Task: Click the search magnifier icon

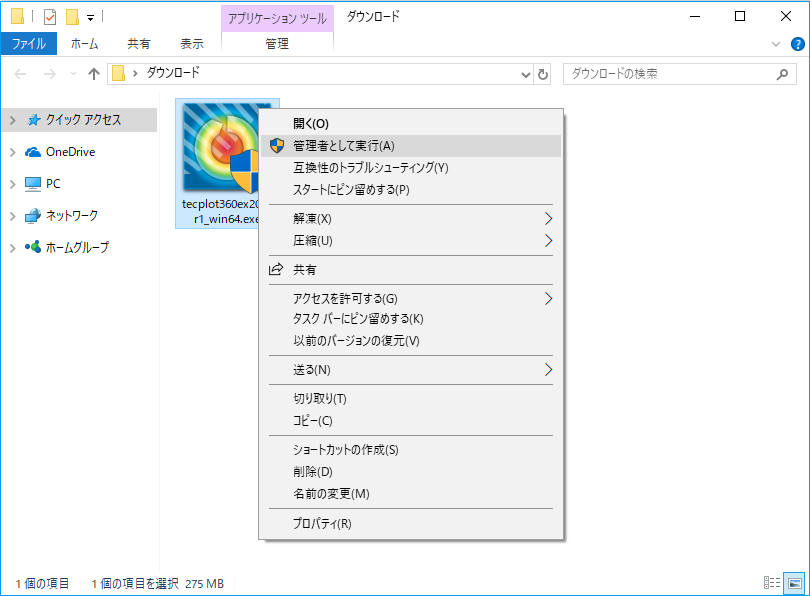Action: point(782,74)
